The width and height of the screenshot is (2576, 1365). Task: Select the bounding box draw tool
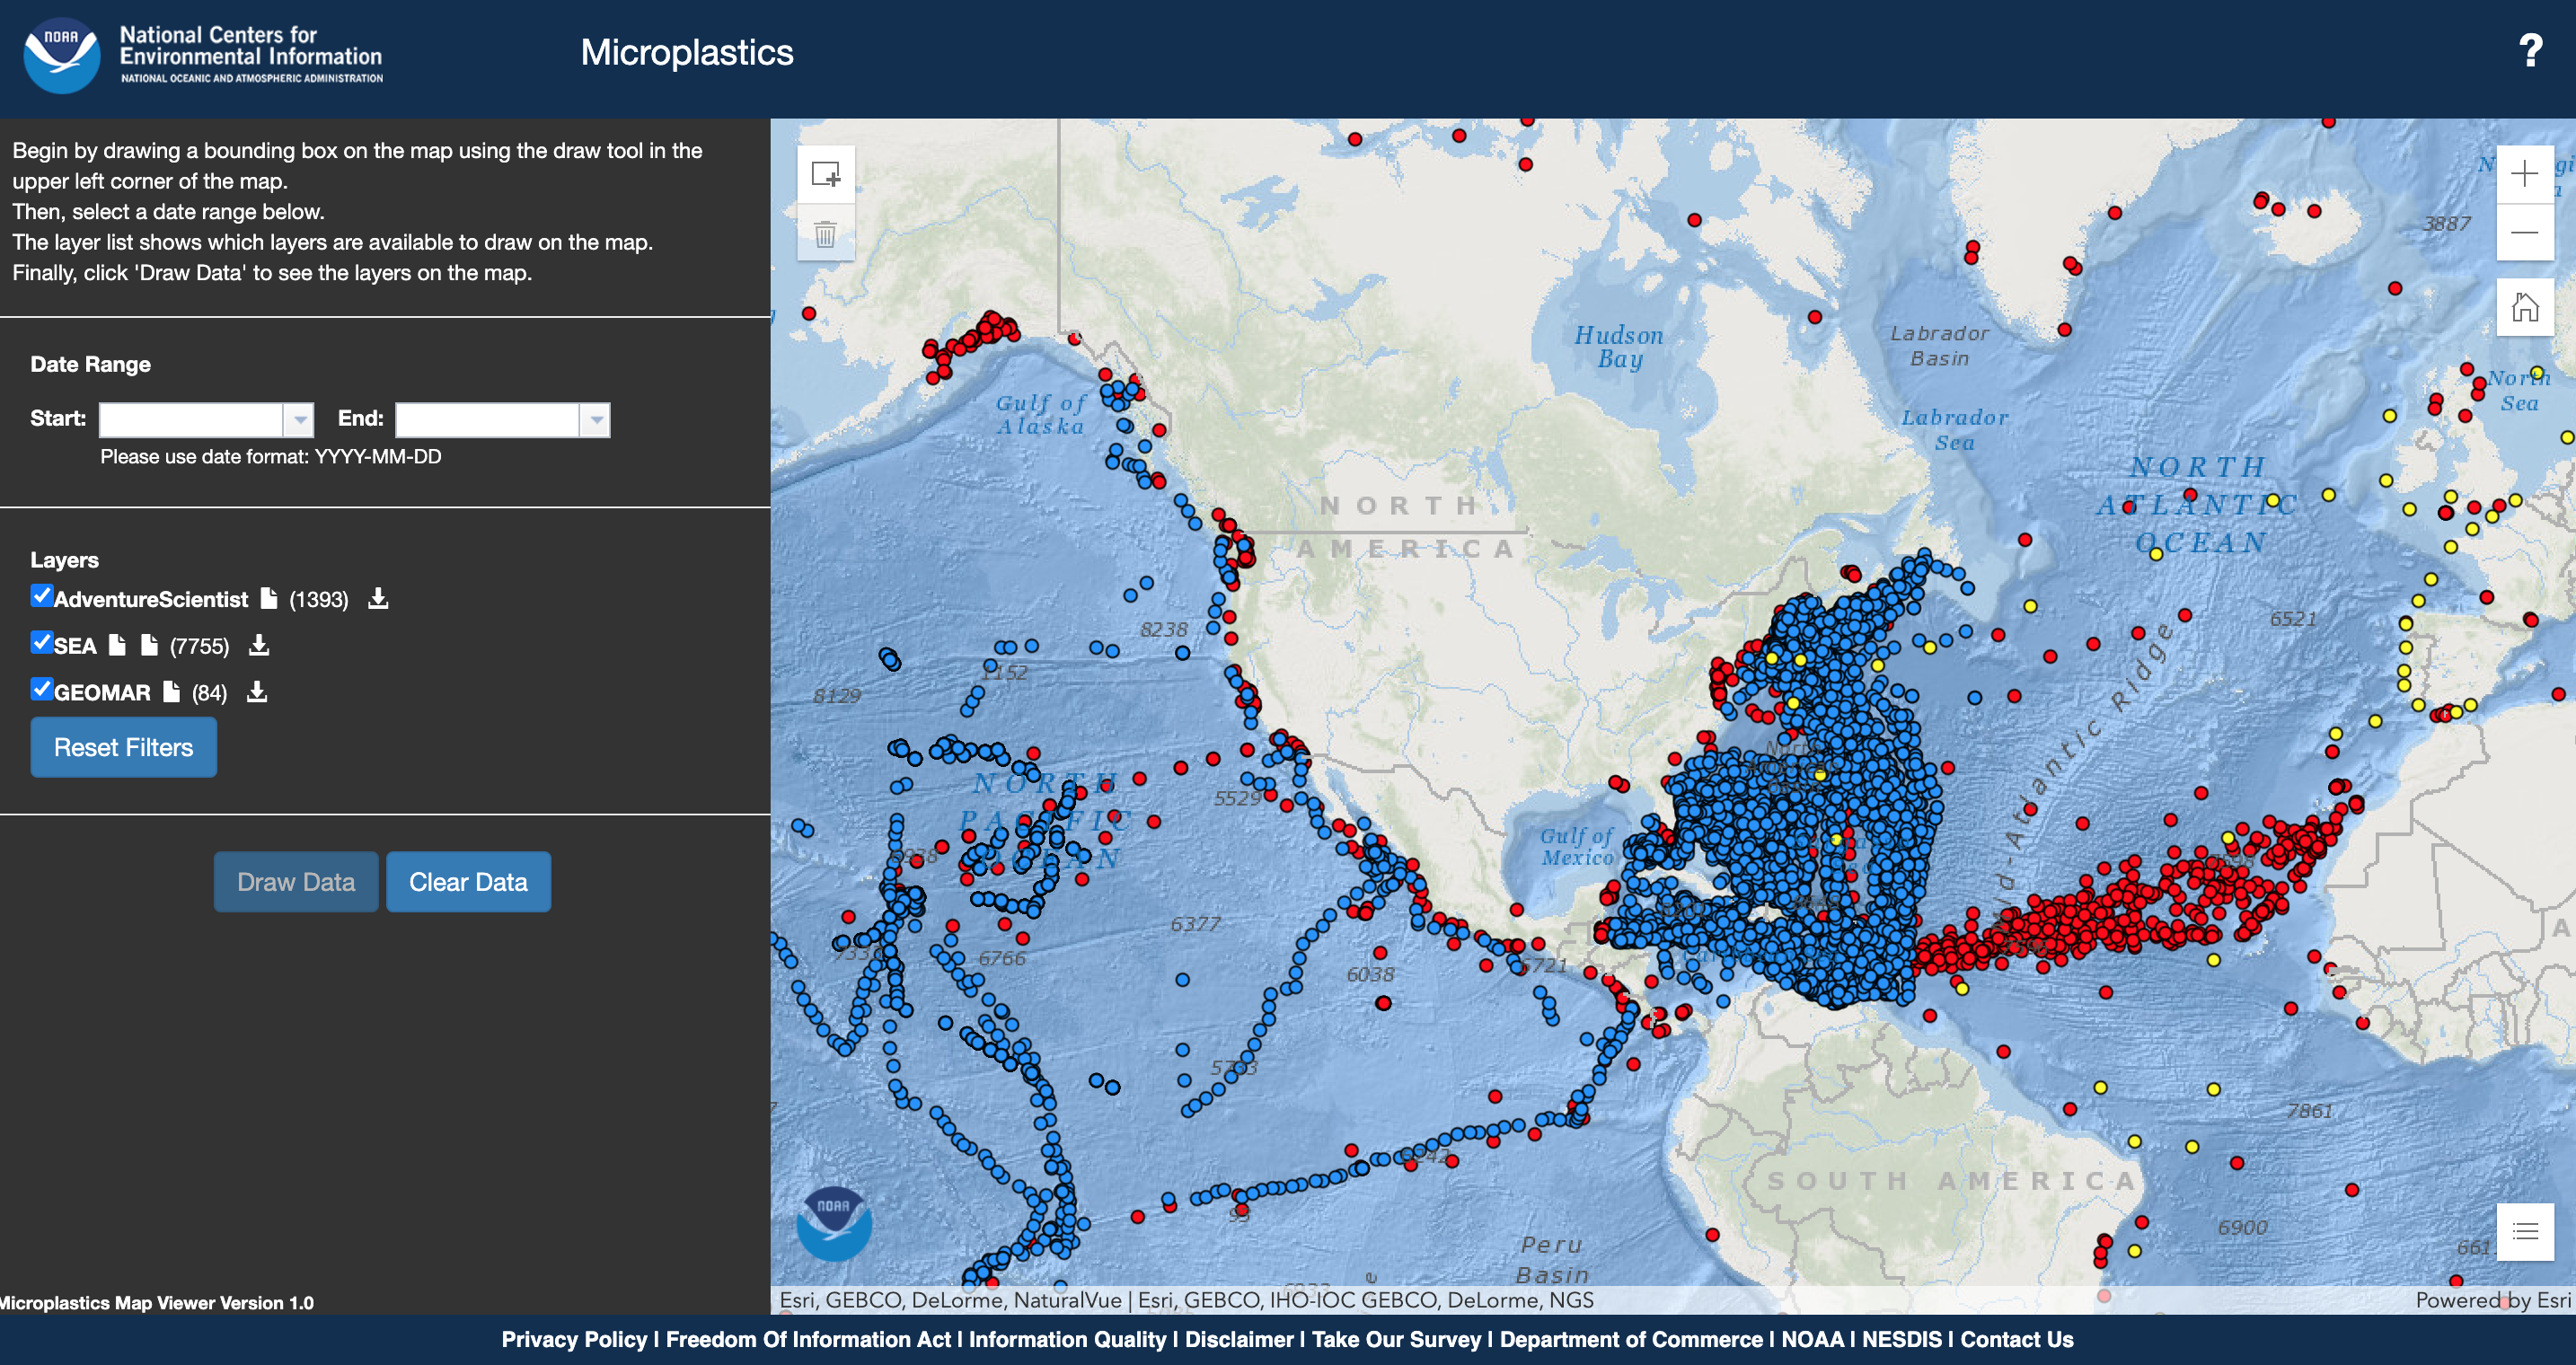click(825, 175)
